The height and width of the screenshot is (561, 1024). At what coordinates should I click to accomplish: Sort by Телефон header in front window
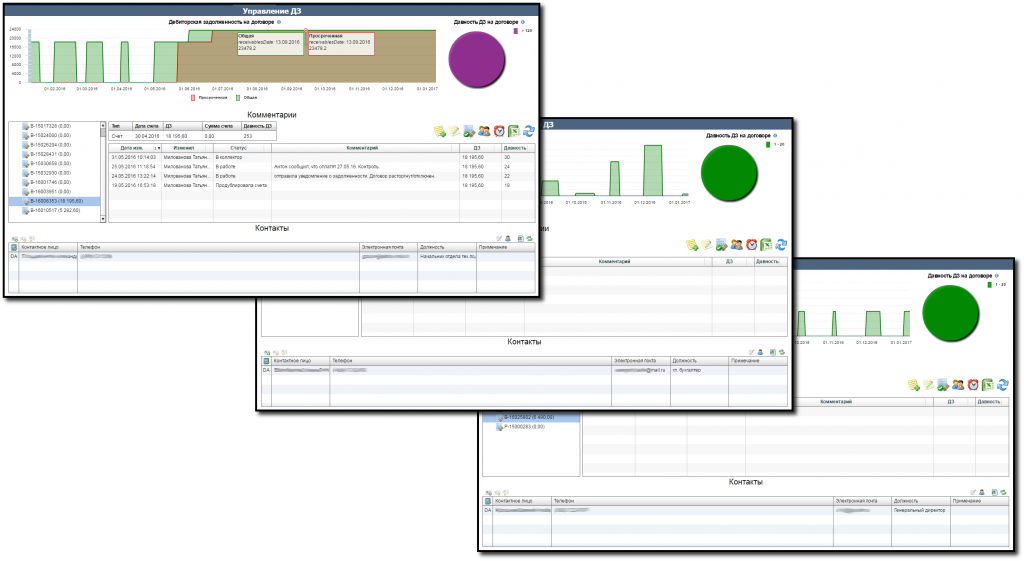click(219, 247)
